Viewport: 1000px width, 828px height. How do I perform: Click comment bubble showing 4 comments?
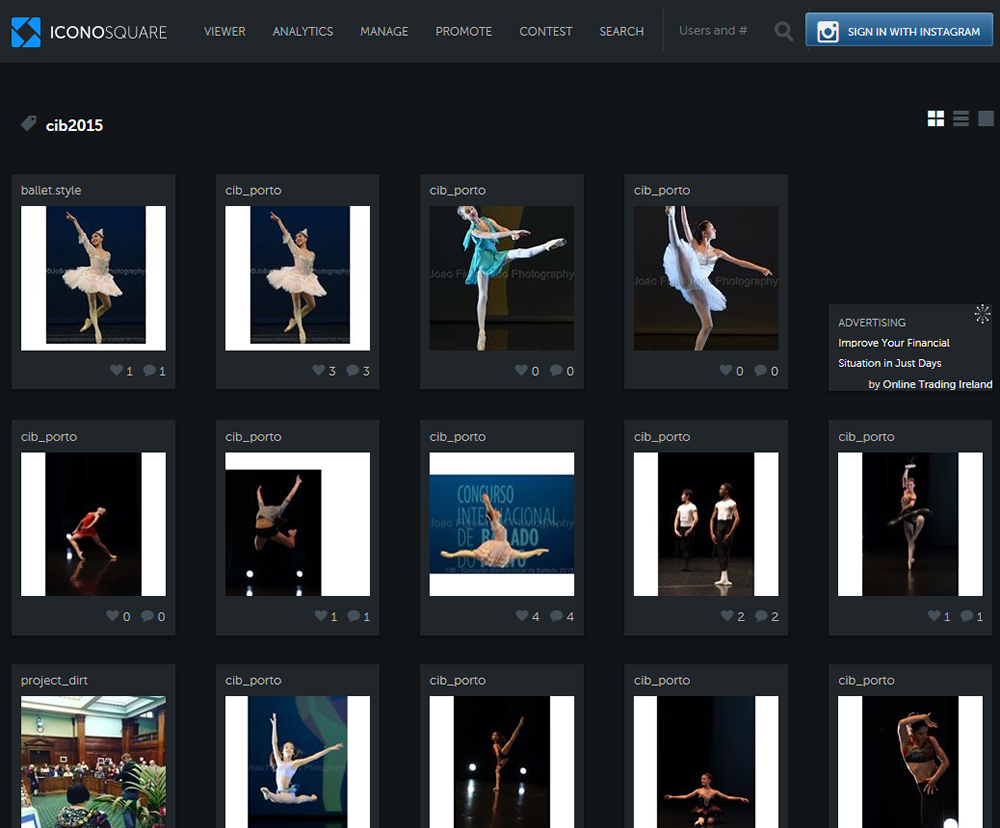tap(556, 616)
